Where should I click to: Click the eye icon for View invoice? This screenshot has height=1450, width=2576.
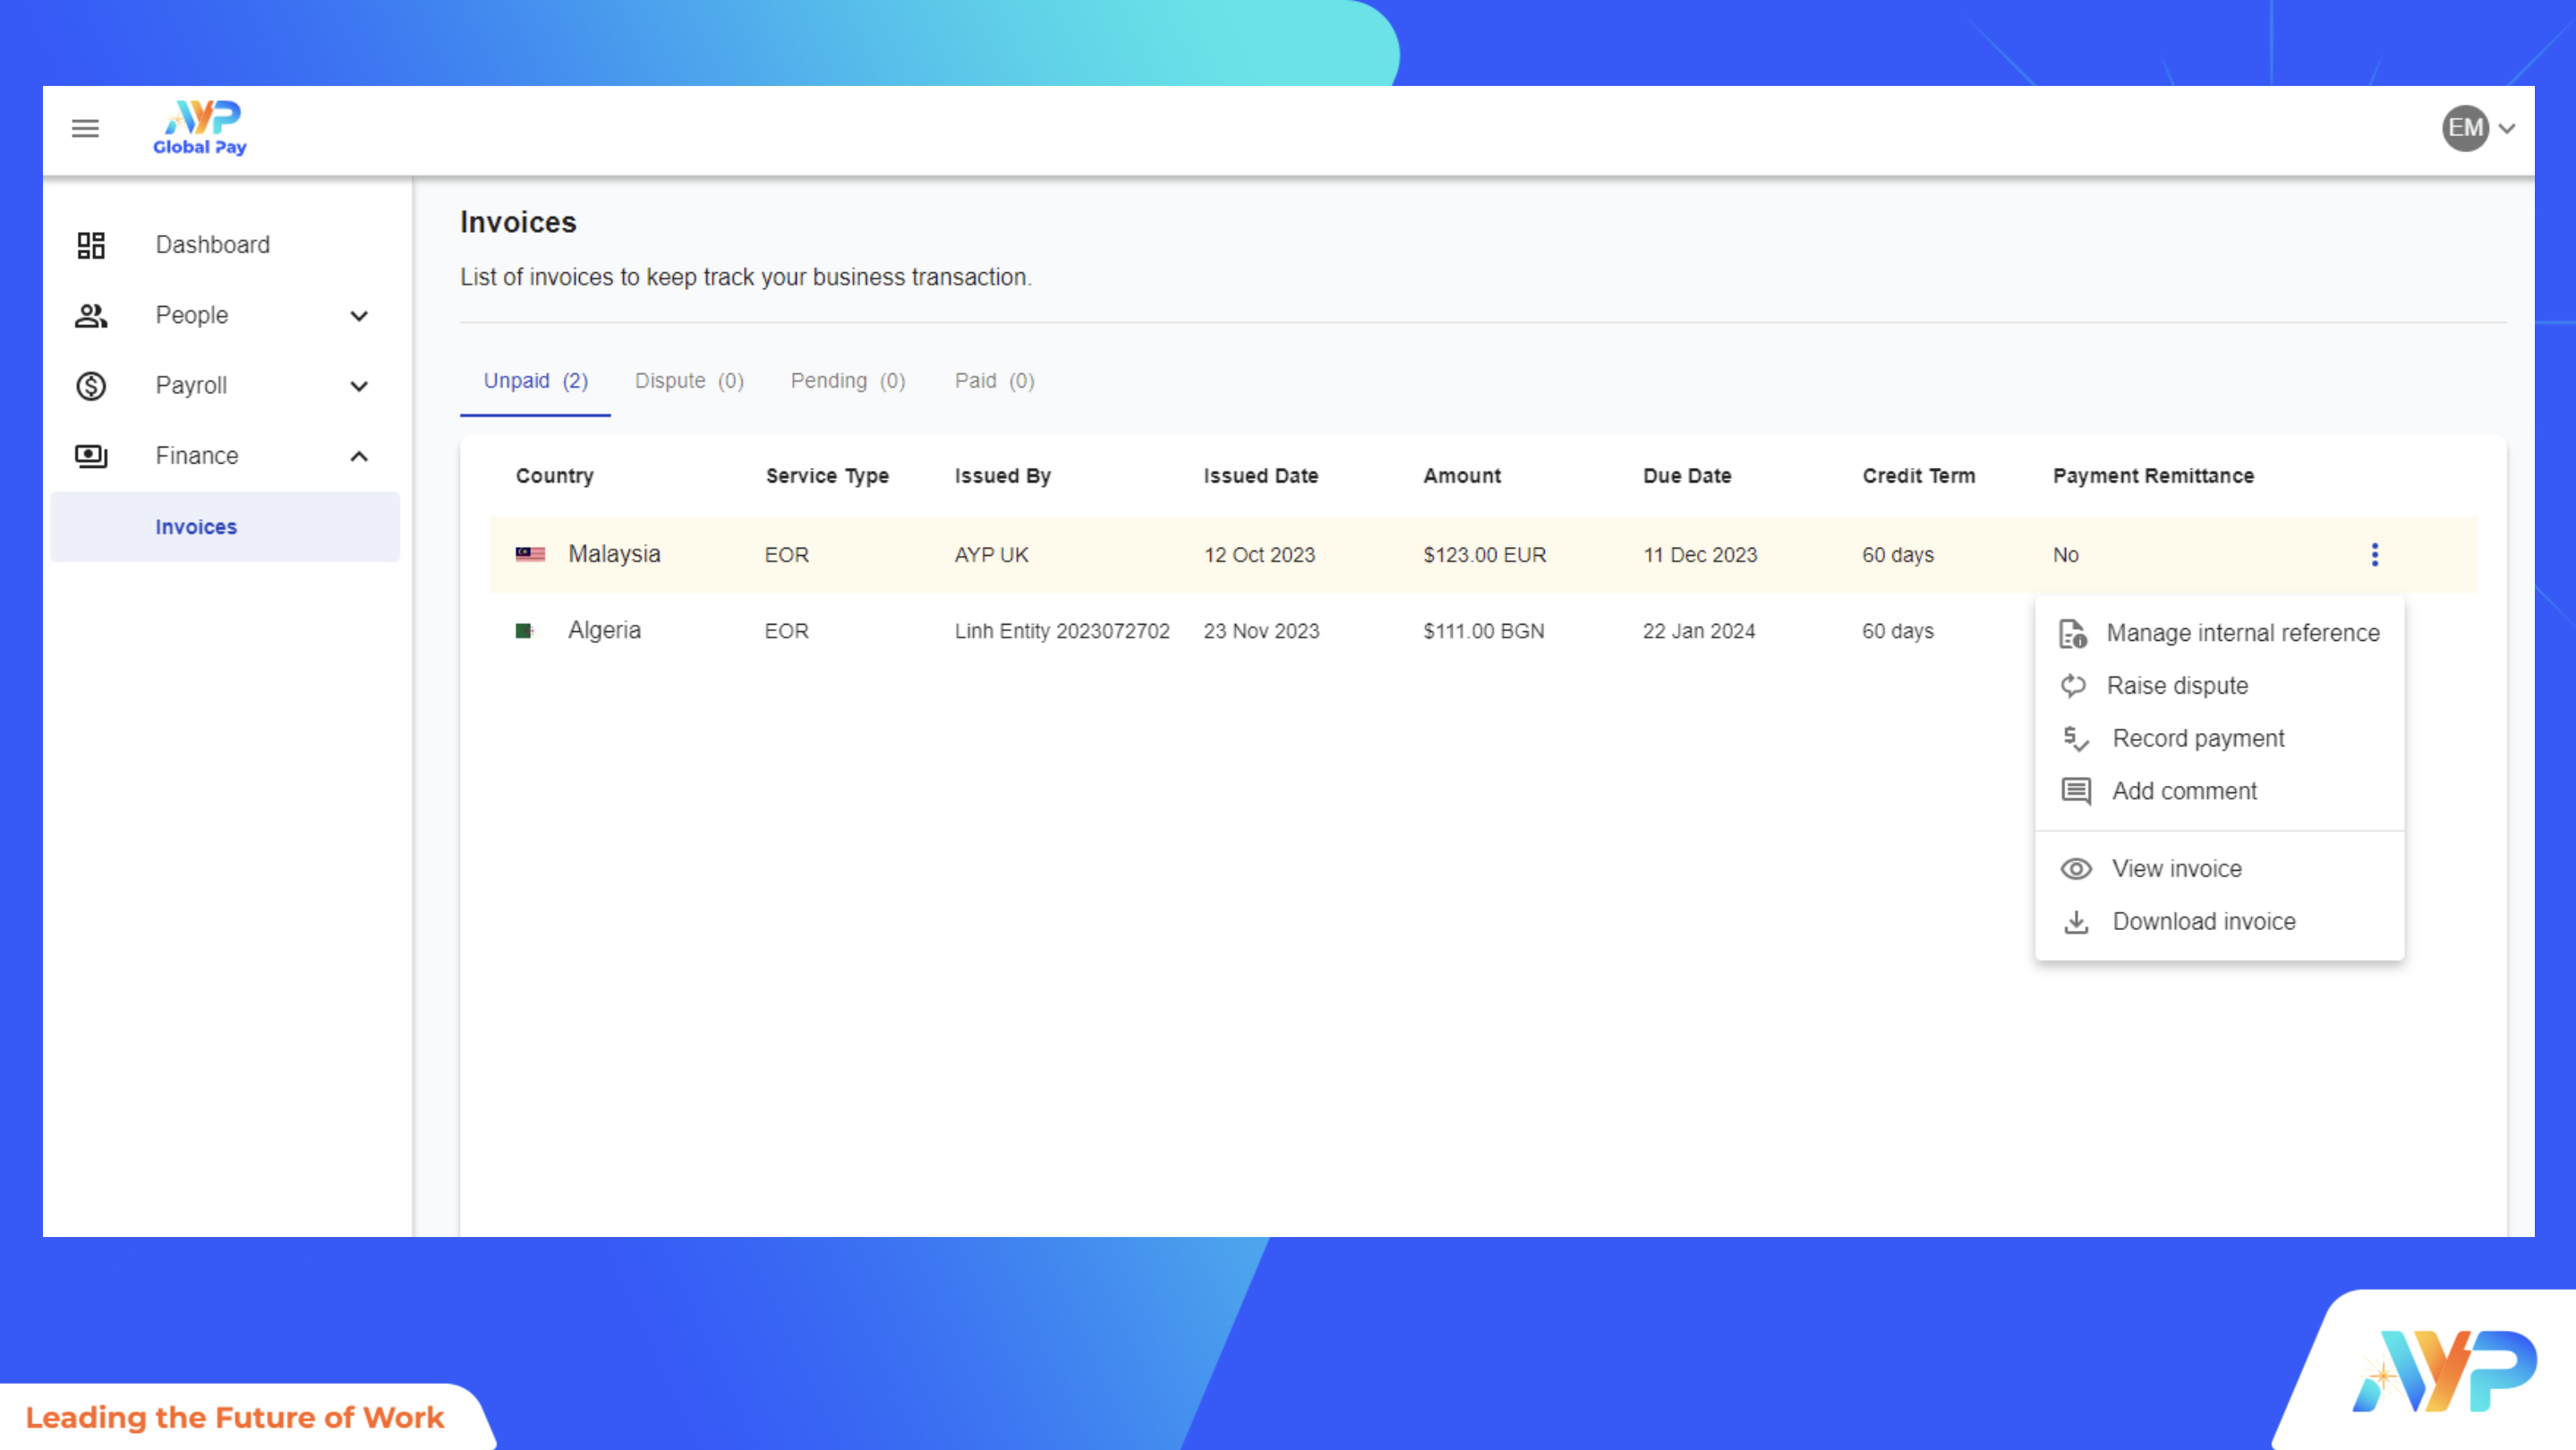tap(2076, 869)
